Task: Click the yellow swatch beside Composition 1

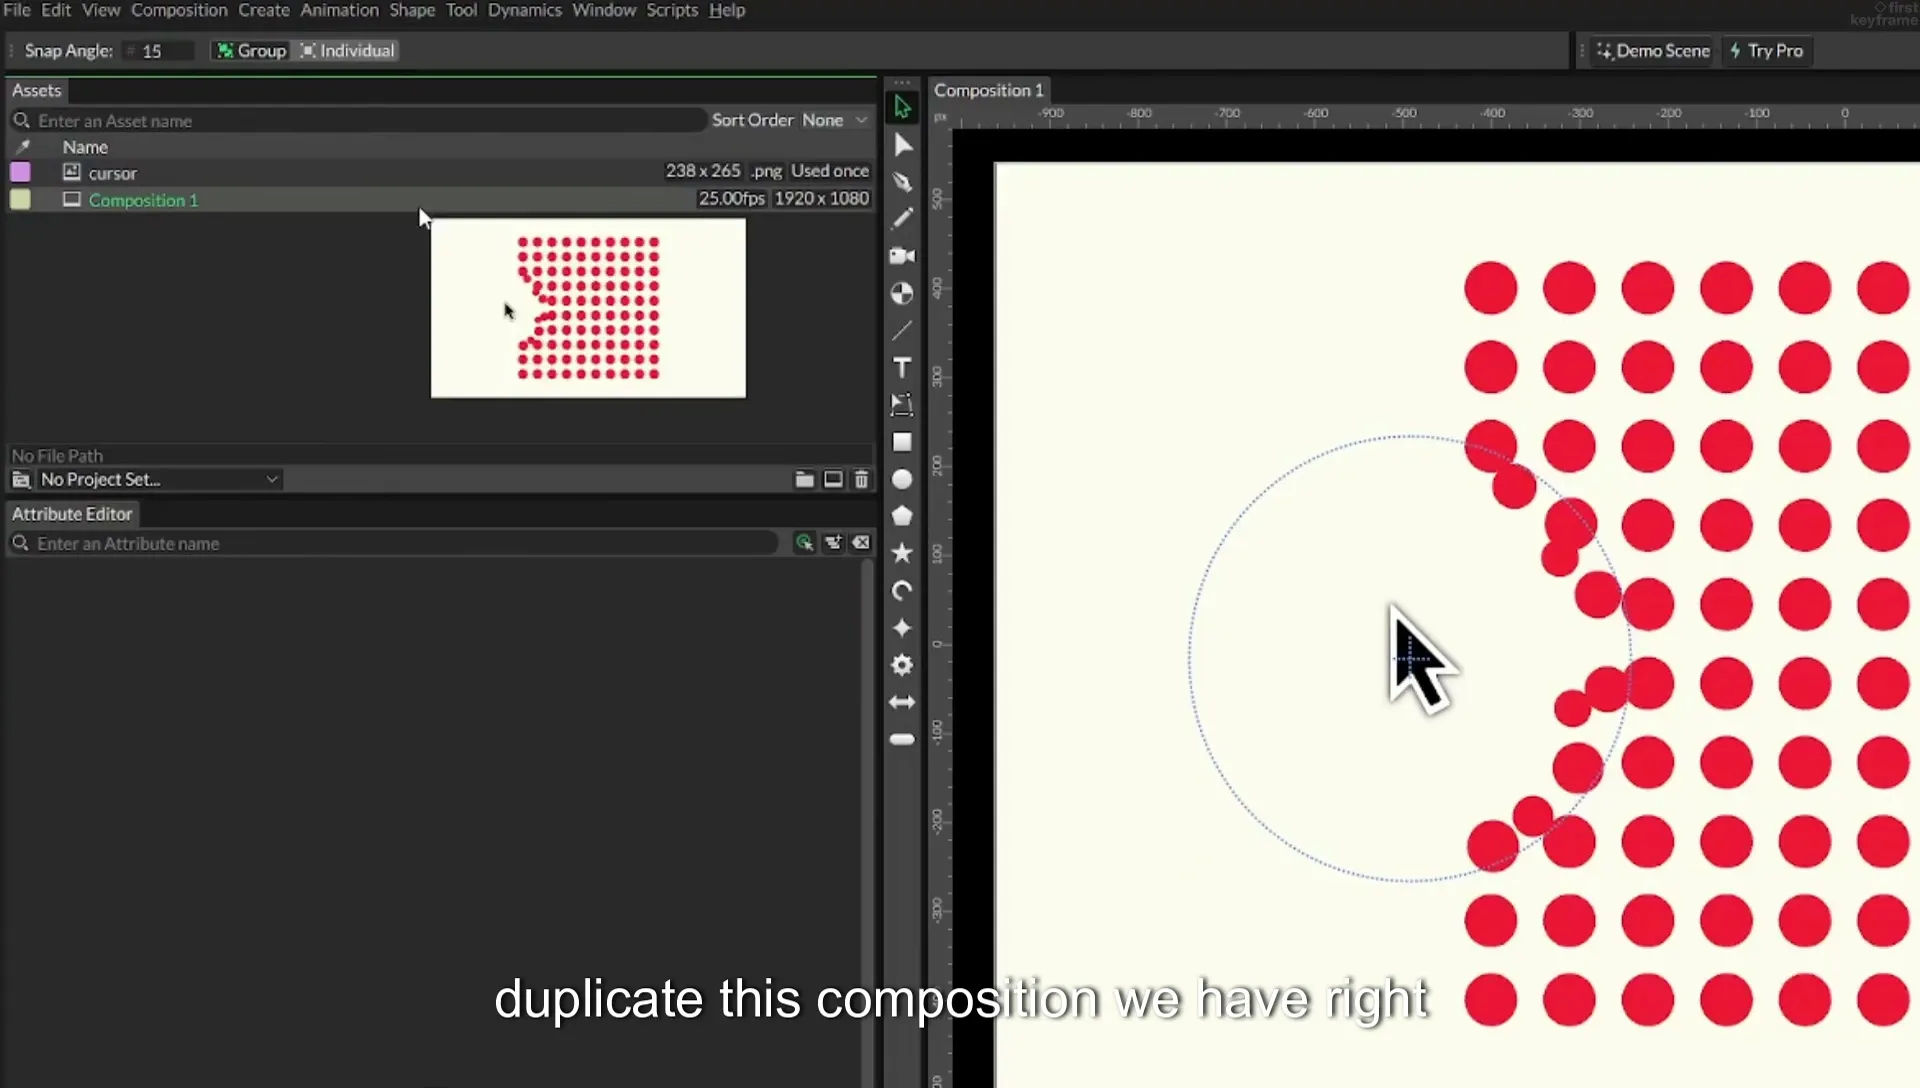Action: [x=20, y=199]
